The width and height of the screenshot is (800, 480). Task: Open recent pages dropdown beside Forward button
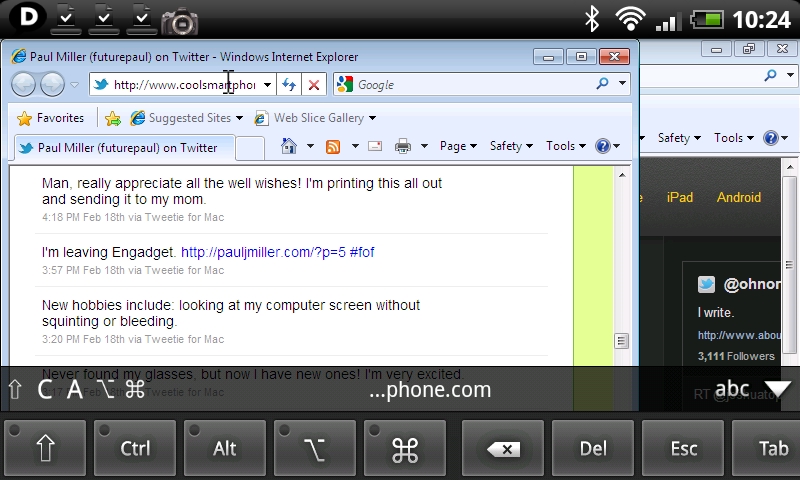74,85
